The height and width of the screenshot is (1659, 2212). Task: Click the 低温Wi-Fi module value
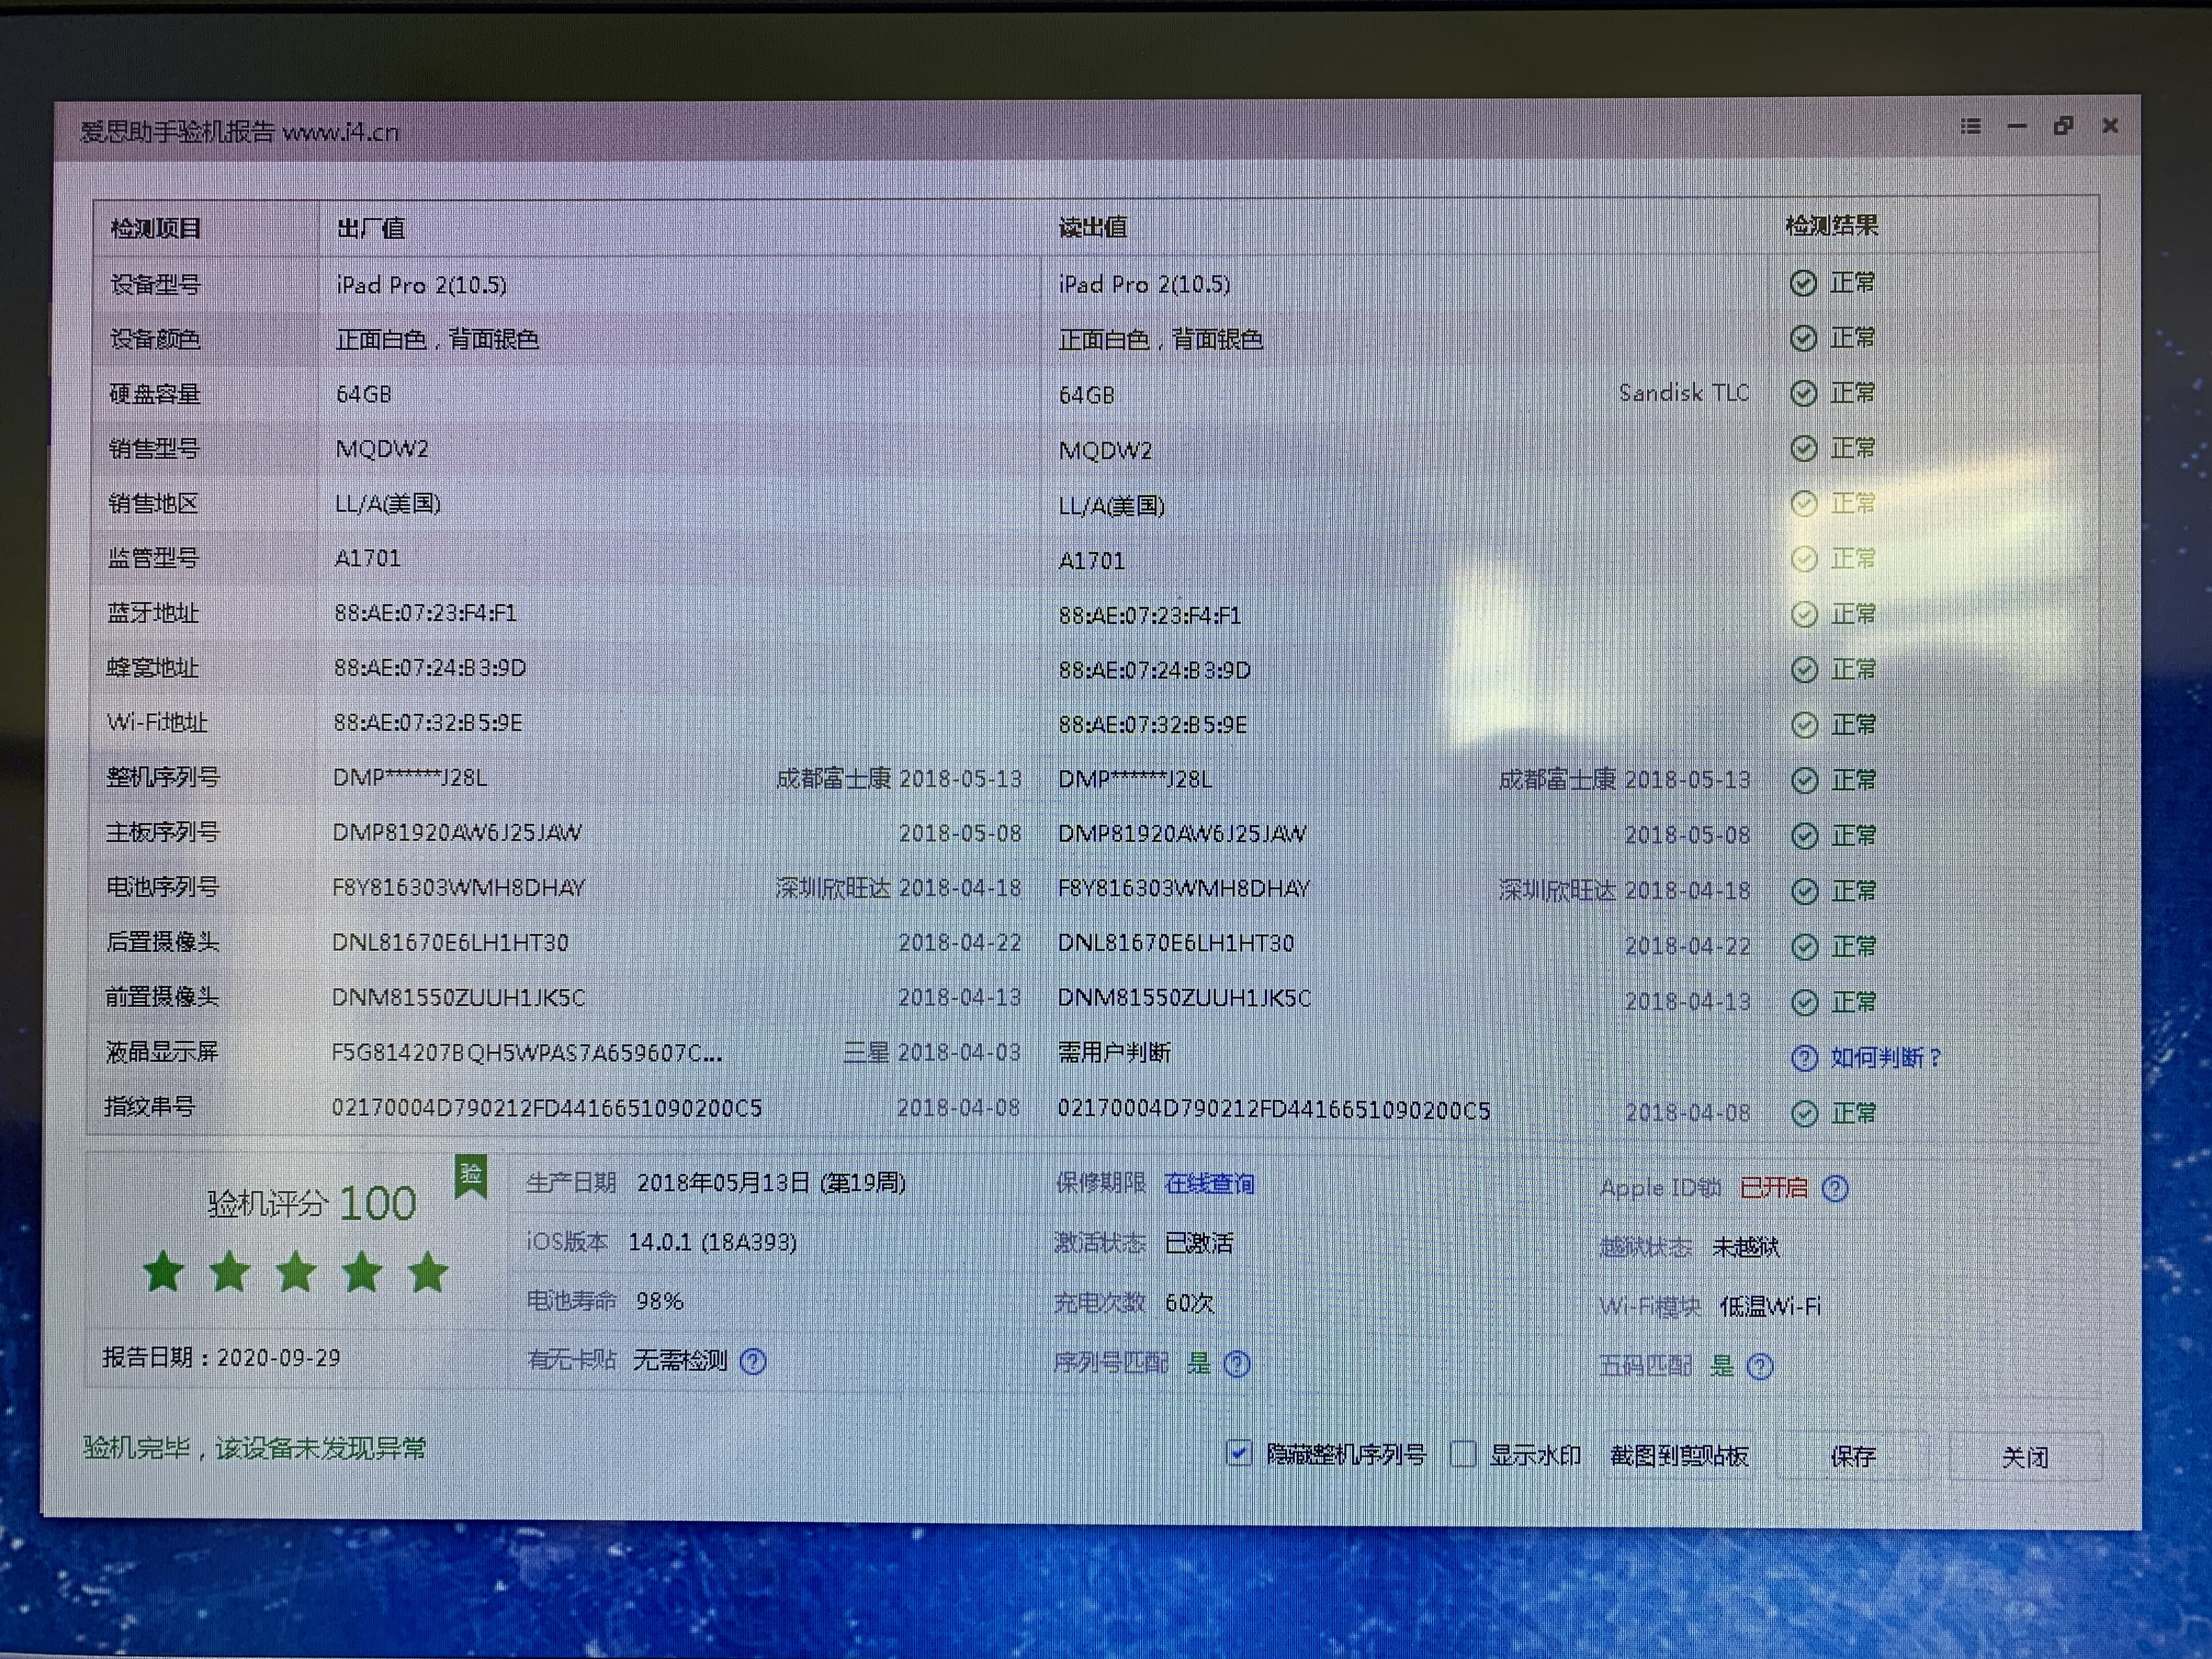coord(1770,1307)
